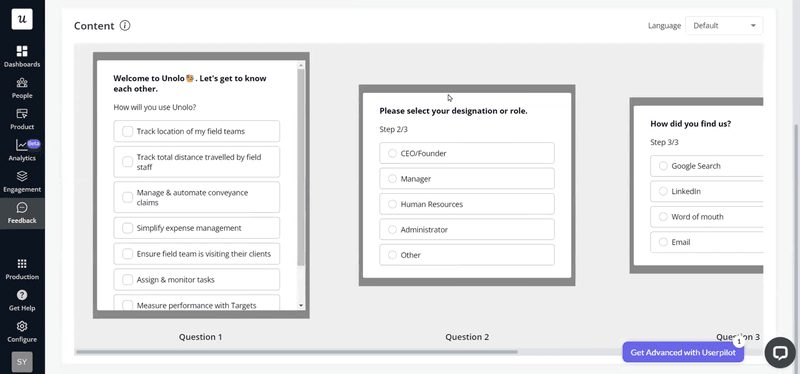Check 'Manage & automate conveyance claims'
Screen dimensions: 800x374
128,197
